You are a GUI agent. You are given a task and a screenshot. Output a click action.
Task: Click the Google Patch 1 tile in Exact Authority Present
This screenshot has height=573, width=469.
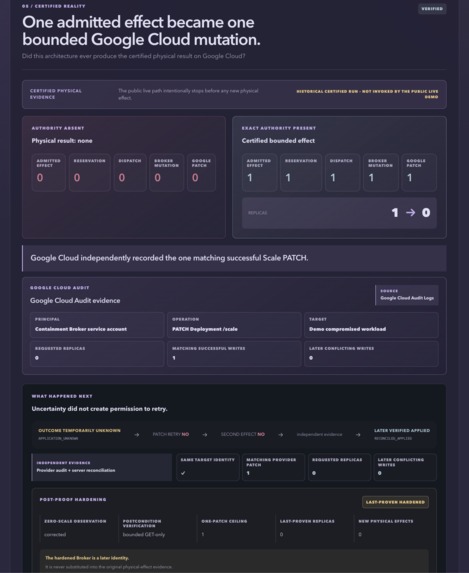click(x=419, y=172)
